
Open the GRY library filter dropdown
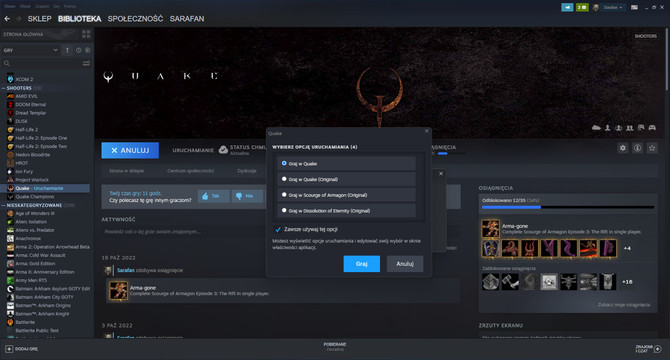(x=30, y=50)
